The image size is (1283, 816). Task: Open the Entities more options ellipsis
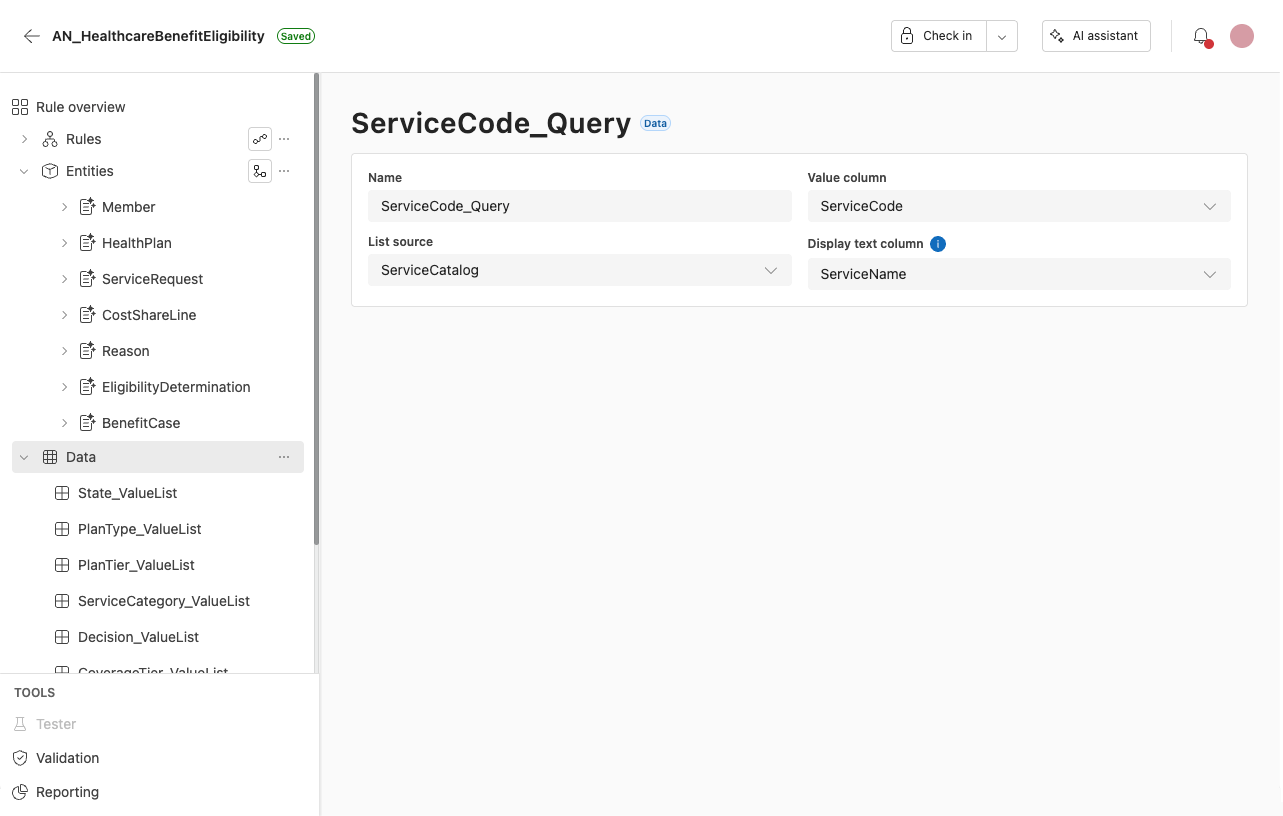[x=284, y=171]
